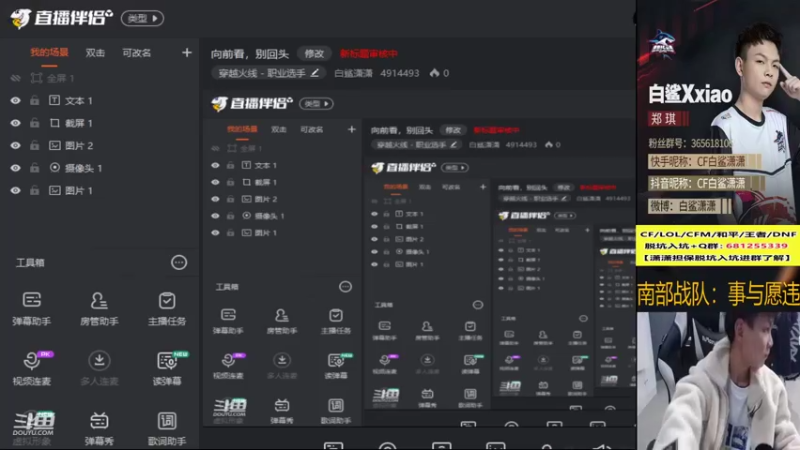Click the yellow CF/LOL/CFM QQ group banner
Screen dimensions: 800x450
(718, 246)
